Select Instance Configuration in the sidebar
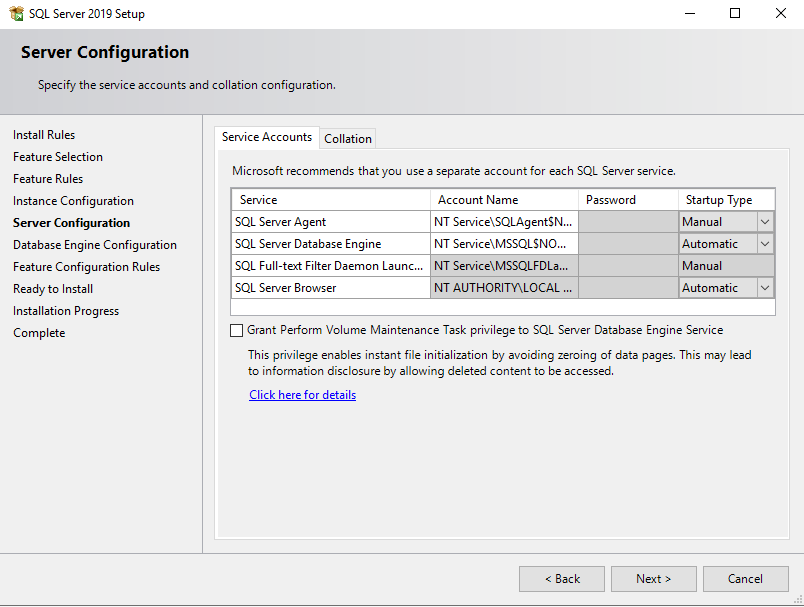This screenshot has height=607, width=804. click(x=73, y=200)
